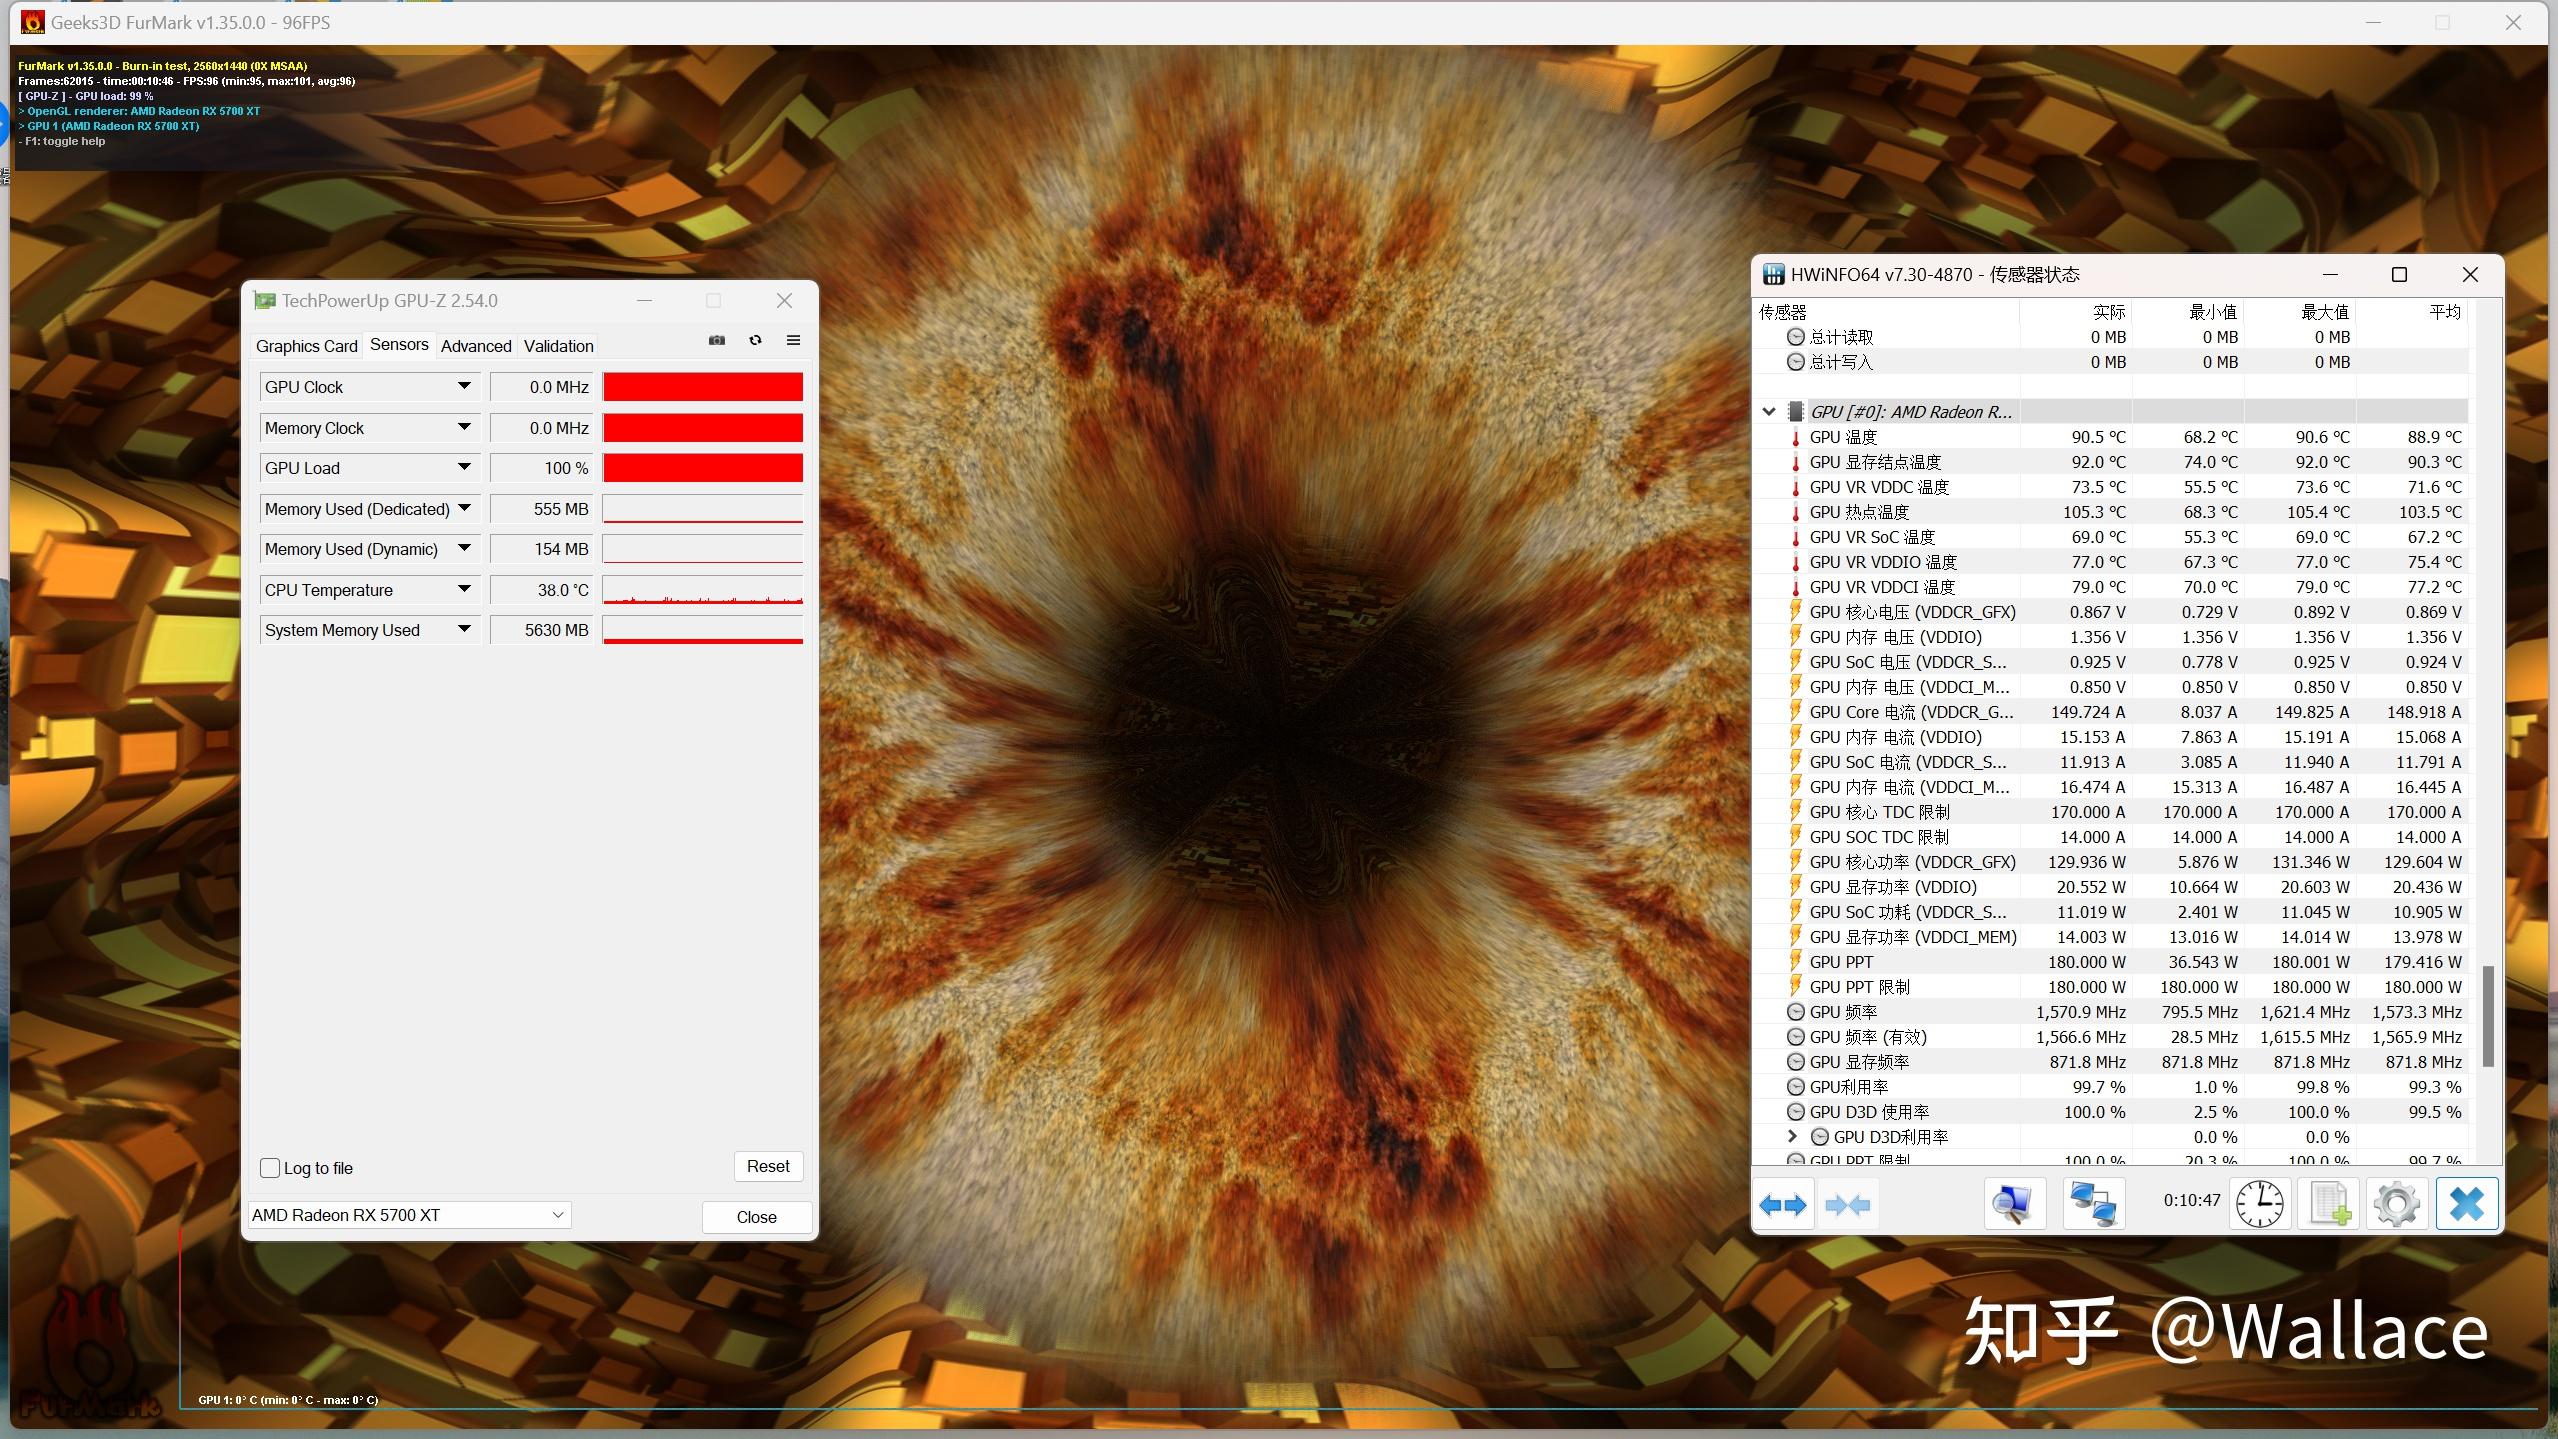Click the HWiNFO64 settings gear icon

(2395, 1204)
